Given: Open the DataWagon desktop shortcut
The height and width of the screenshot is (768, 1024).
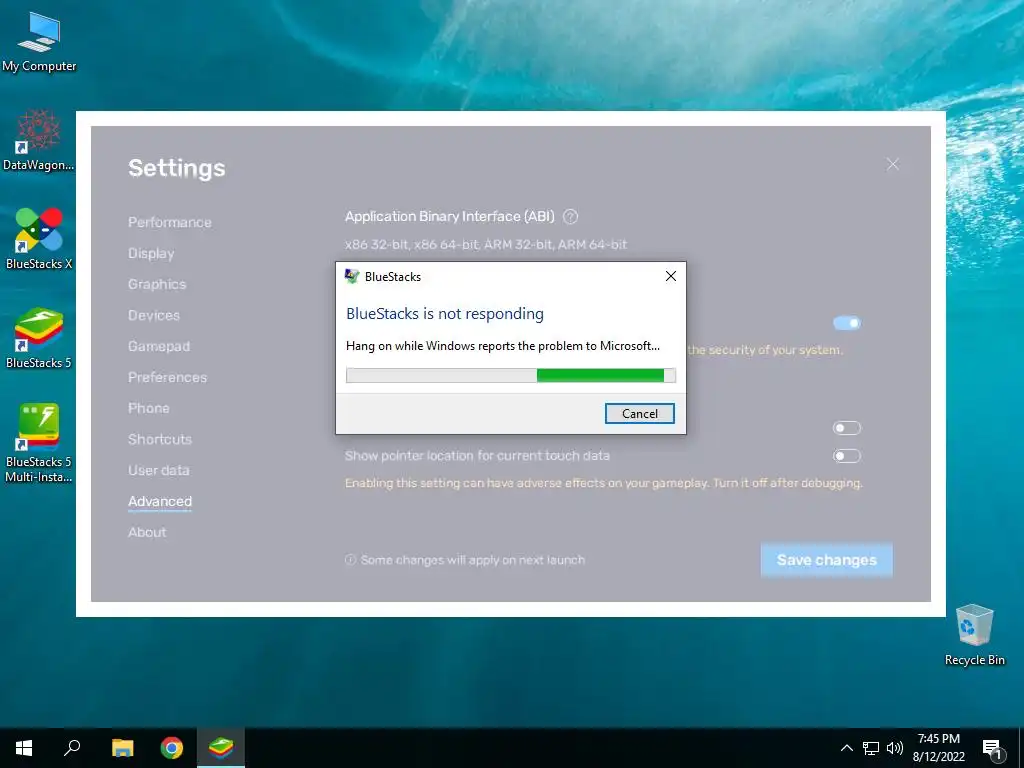Looking at the screenshot, I should pos(39,140).
